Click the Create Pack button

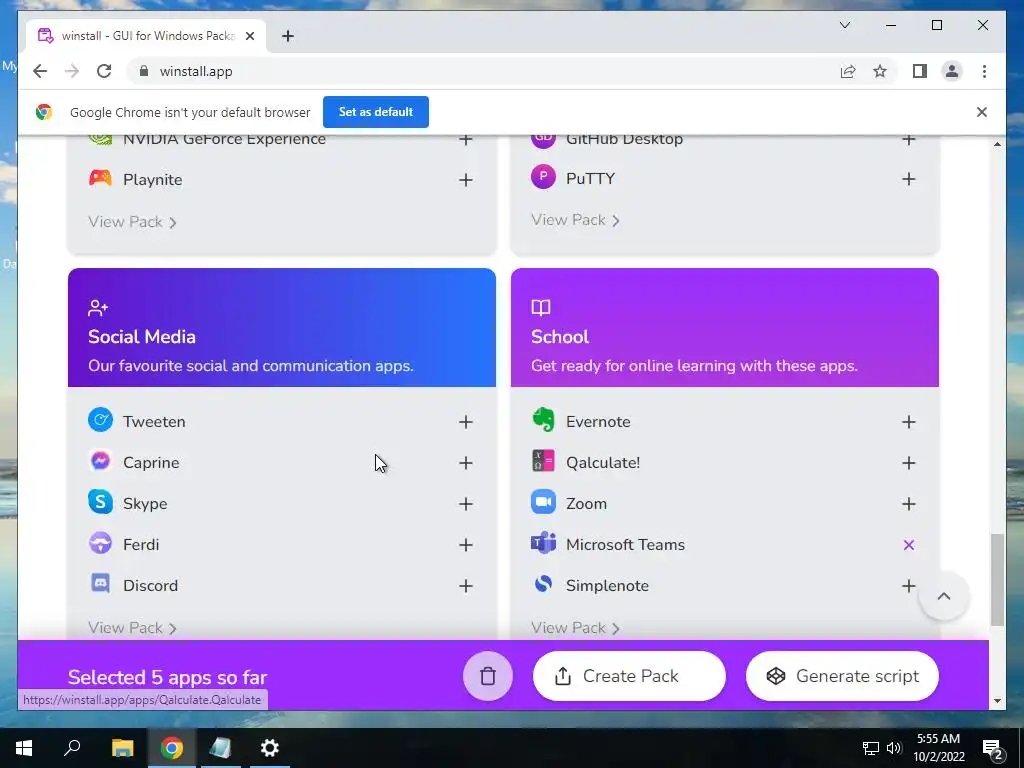(x=629, y=676)
